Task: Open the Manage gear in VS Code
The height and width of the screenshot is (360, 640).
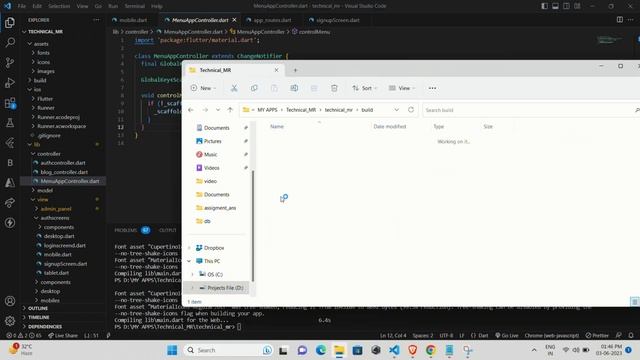Action: [x=10, y=321]
